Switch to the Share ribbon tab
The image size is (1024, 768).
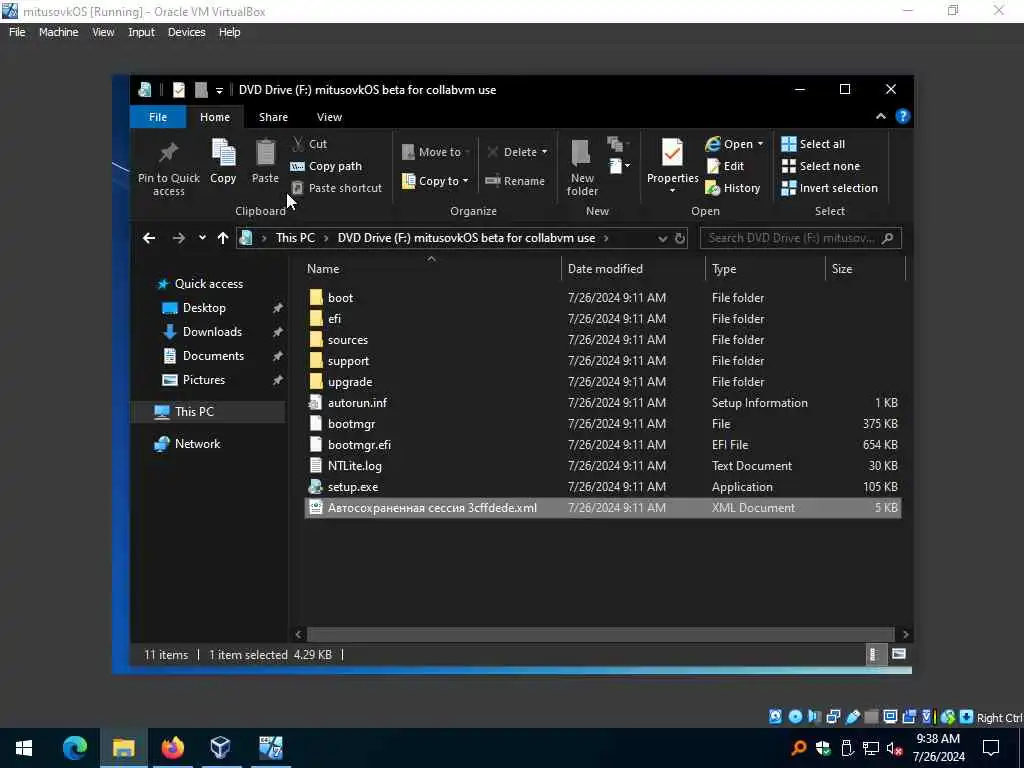click(273, 117)
